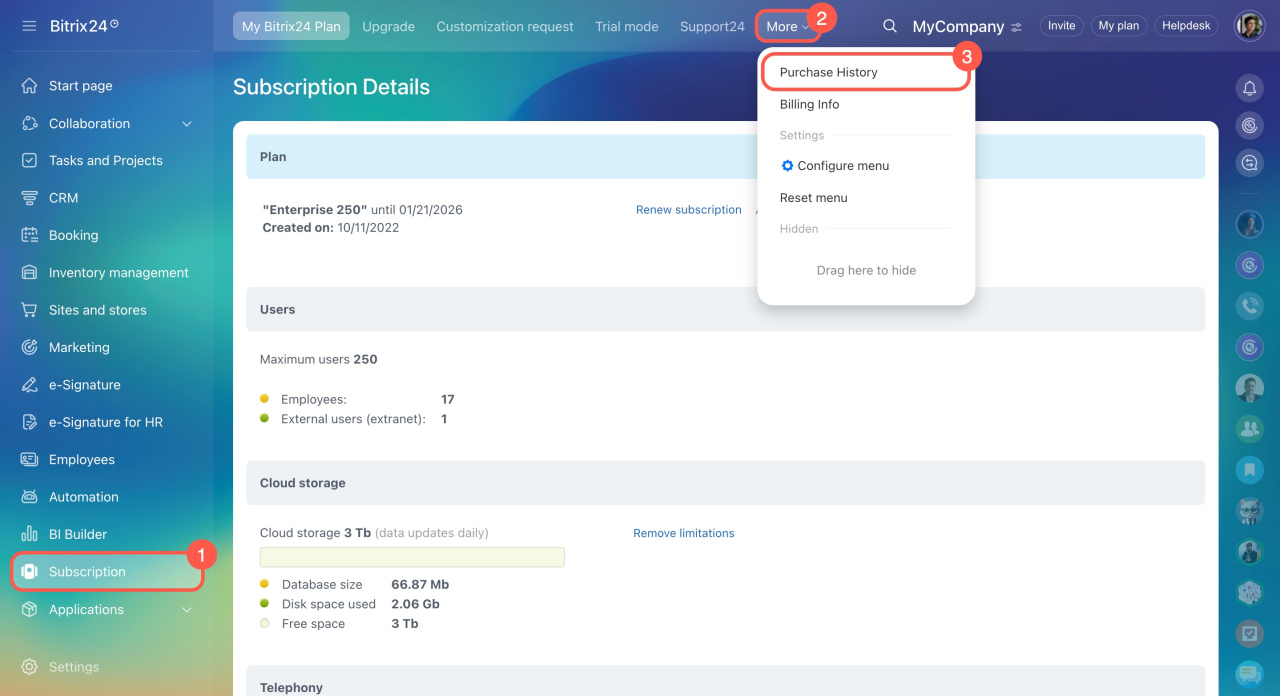1280x696 pixels.
Task: Click the cloud storage usage bar
Action: click(412, 557)
